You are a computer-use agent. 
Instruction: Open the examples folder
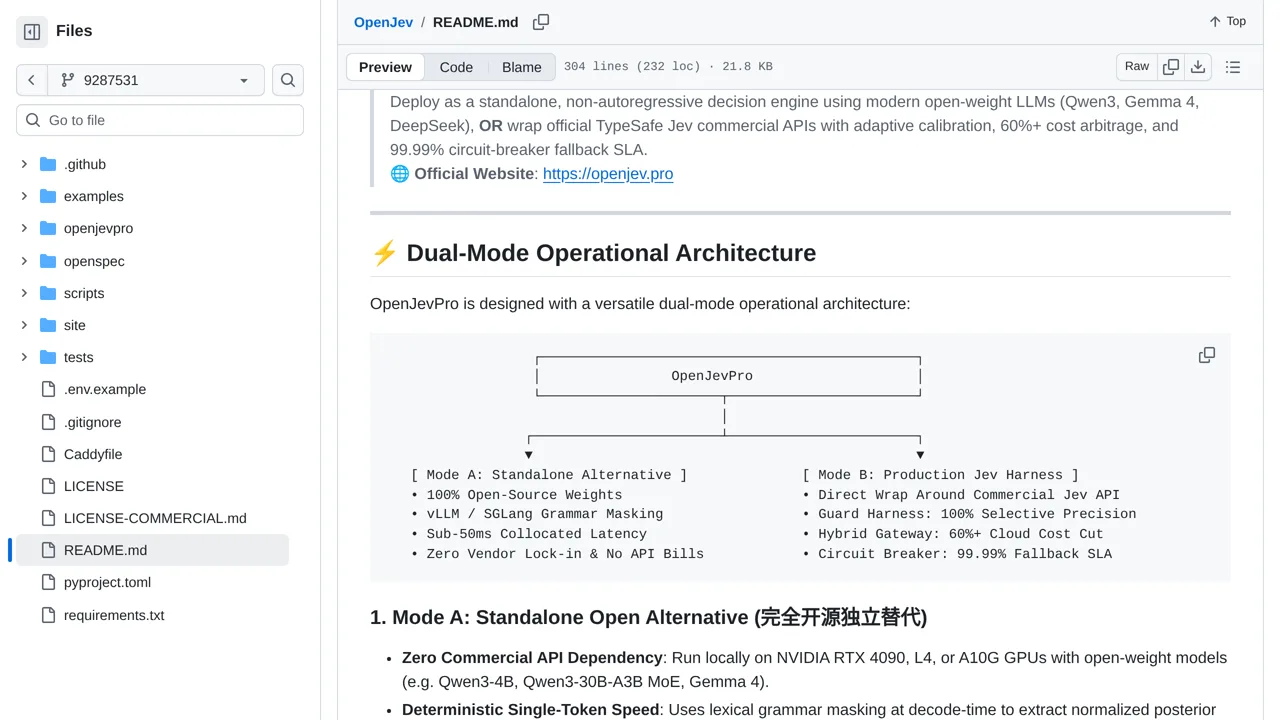click(93, 196)
